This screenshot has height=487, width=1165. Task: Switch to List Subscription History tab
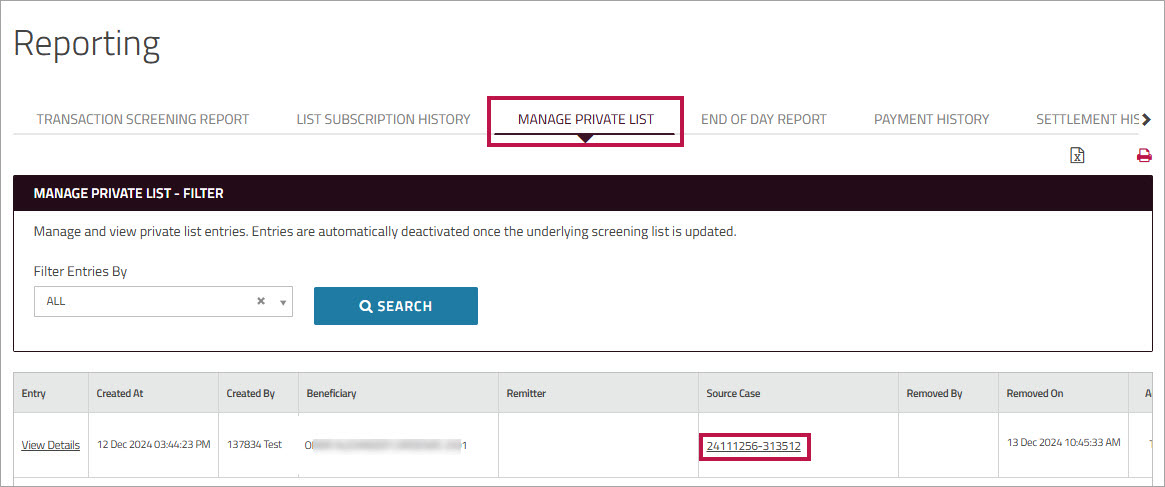[x=383, y=119]
